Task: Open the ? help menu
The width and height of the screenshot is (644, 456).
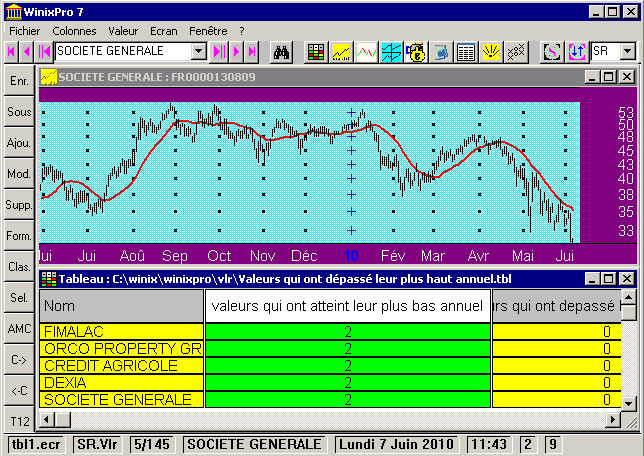Action: [x=242, y=31]
